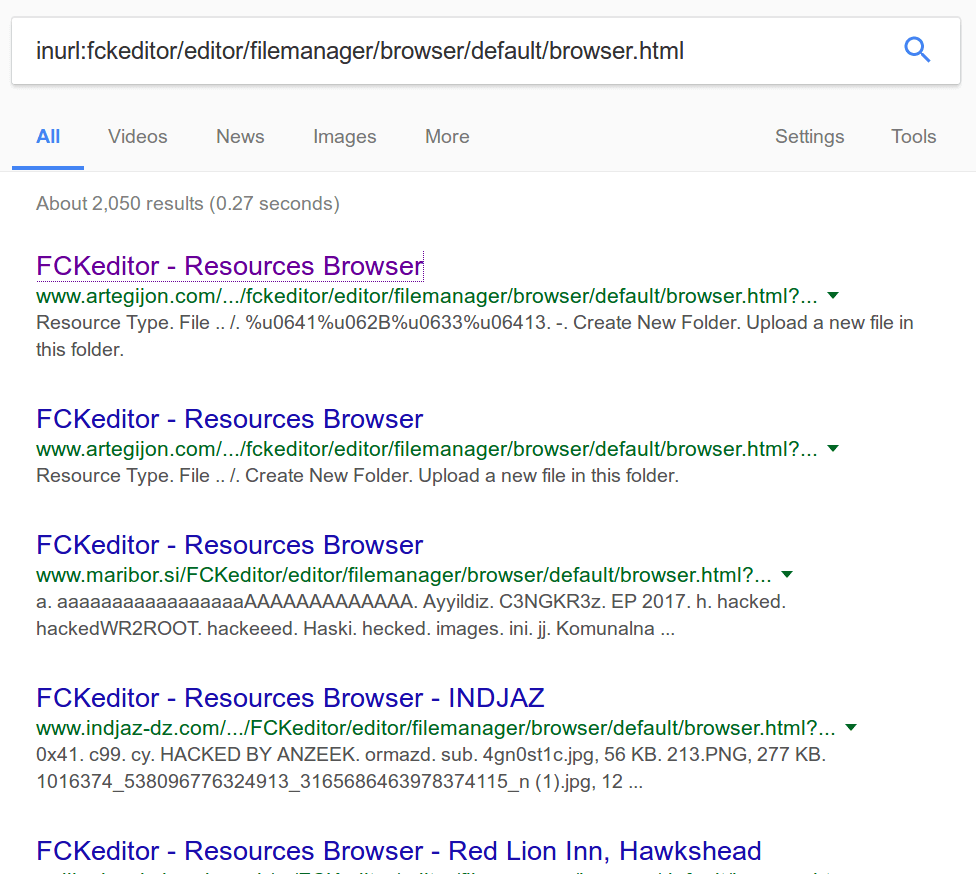The image size is (976, 874).
Task: Expand the arrow beside the second artegijon URL
Action: [833, 449]
